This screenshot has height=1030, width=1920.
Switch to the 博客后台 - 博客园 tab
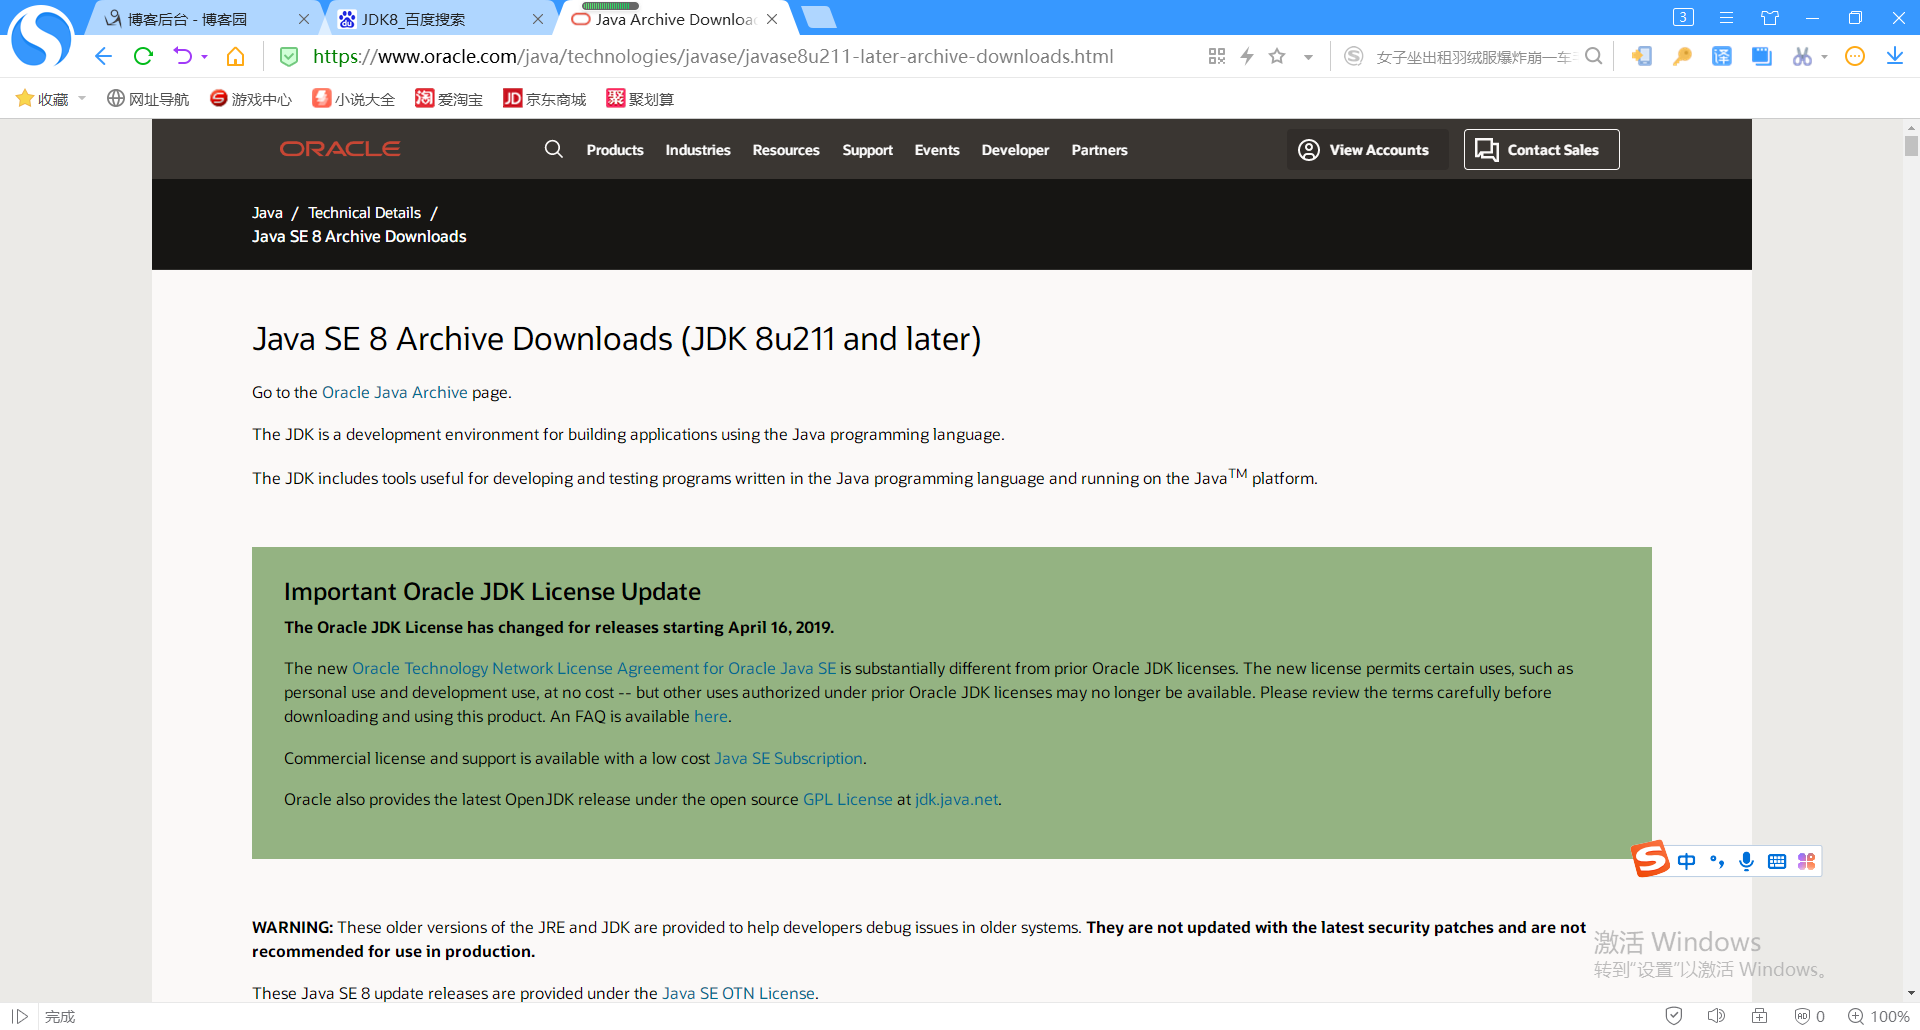(x=204, y=19)
